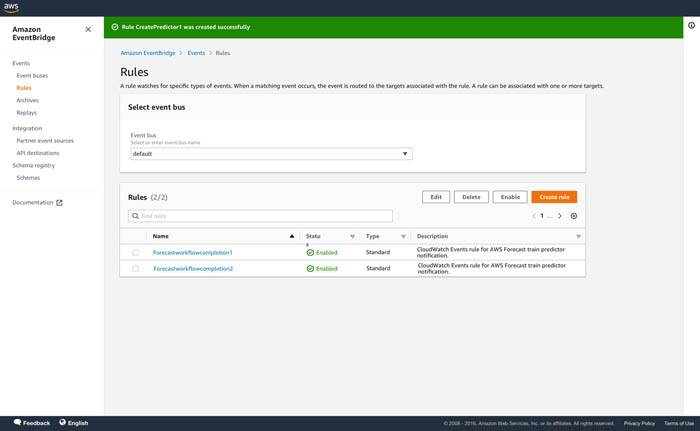Click Enabled status icon for Forecastworkflowcompletion1
The image size is (700, 431).
tap(310, 253)
